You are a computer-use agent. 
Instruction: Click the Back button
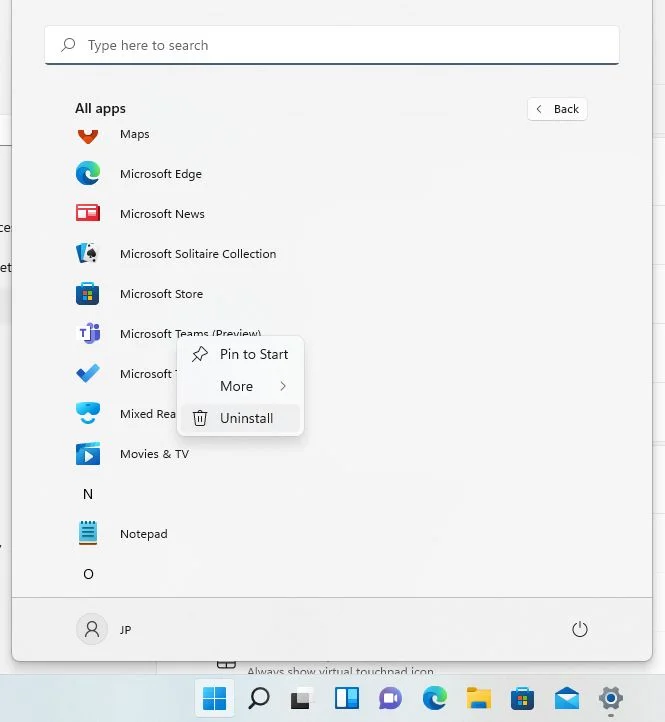click(x=557, y=109)
